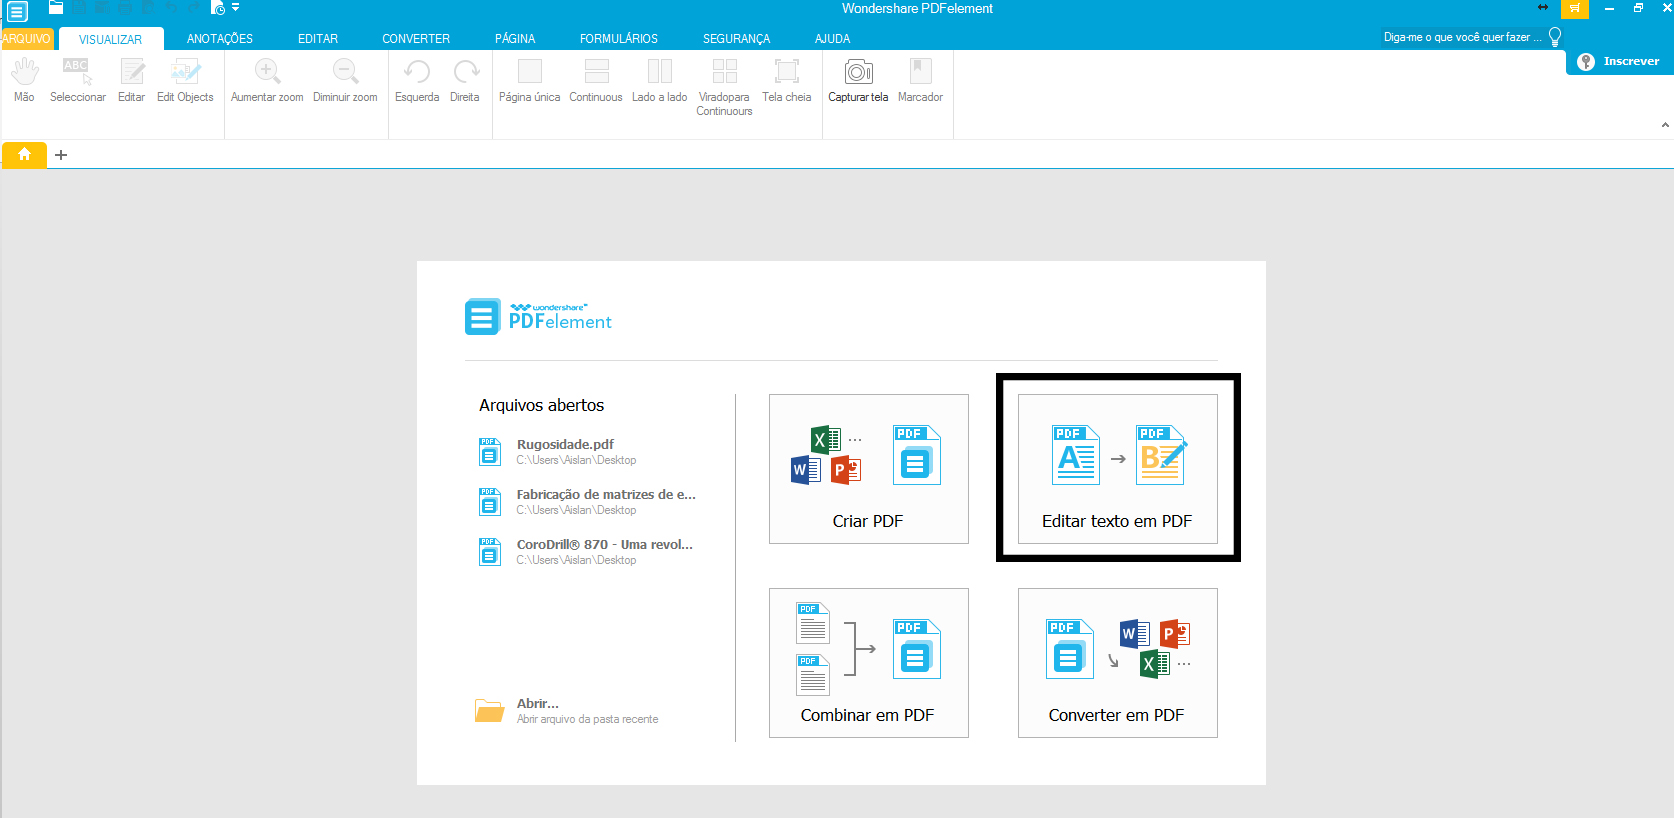1674x818 pixels.
Task: Choose the Seleccionar text tool
Action: click(78, 80)
